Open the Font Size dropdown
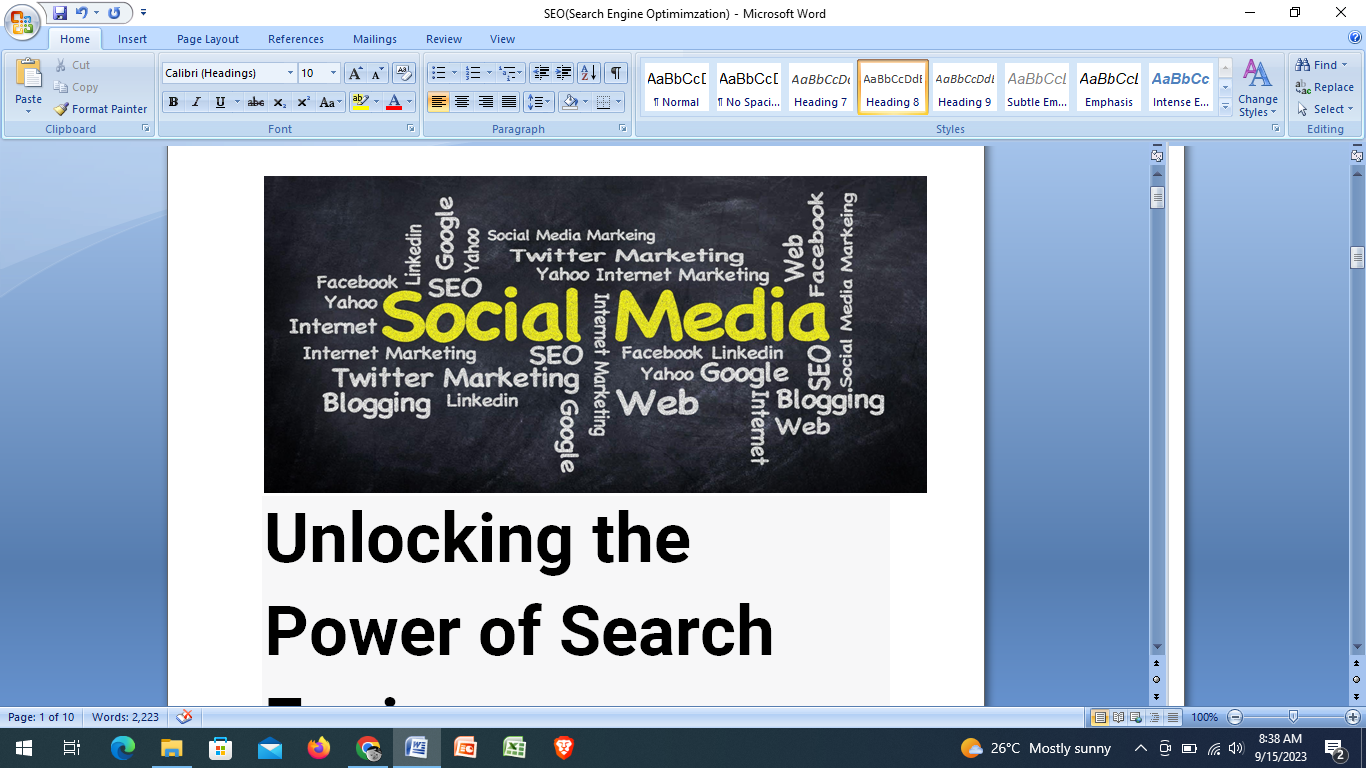Viewport: 1366px width, 768px height. 333,73
